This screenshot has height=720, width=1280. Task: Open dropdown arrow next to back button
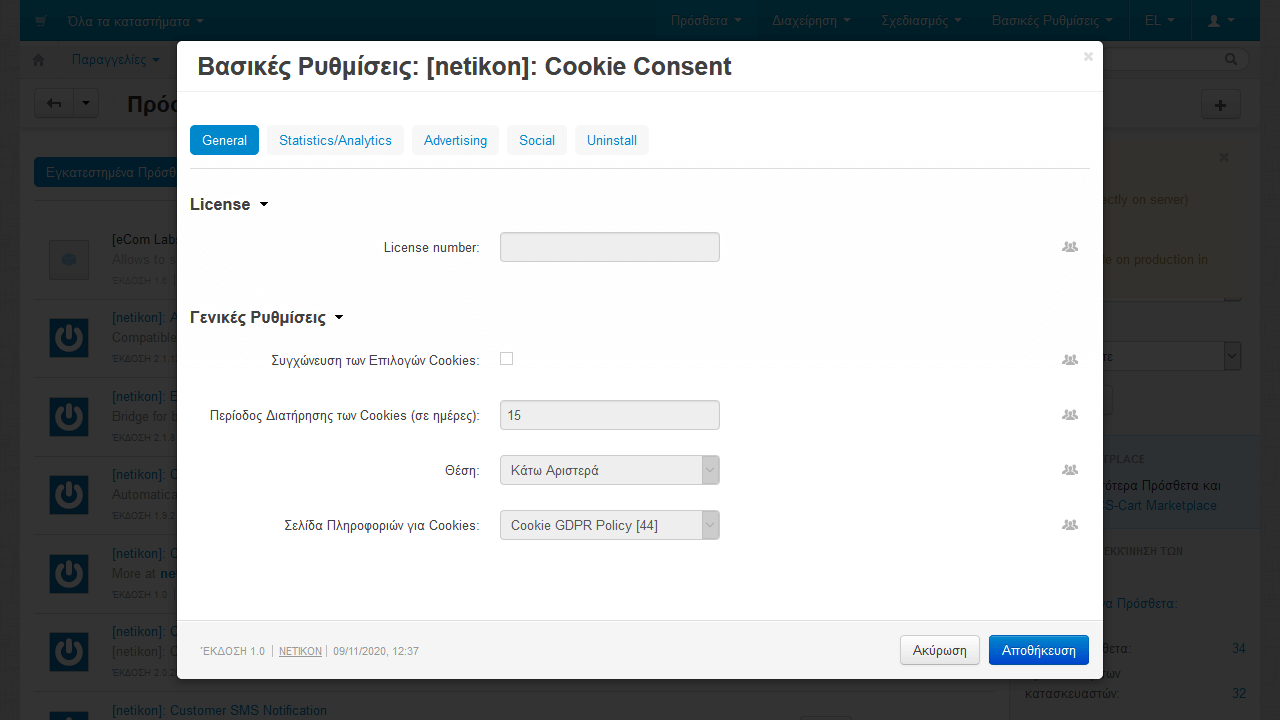pyautogui.click(x=86, y=104)
